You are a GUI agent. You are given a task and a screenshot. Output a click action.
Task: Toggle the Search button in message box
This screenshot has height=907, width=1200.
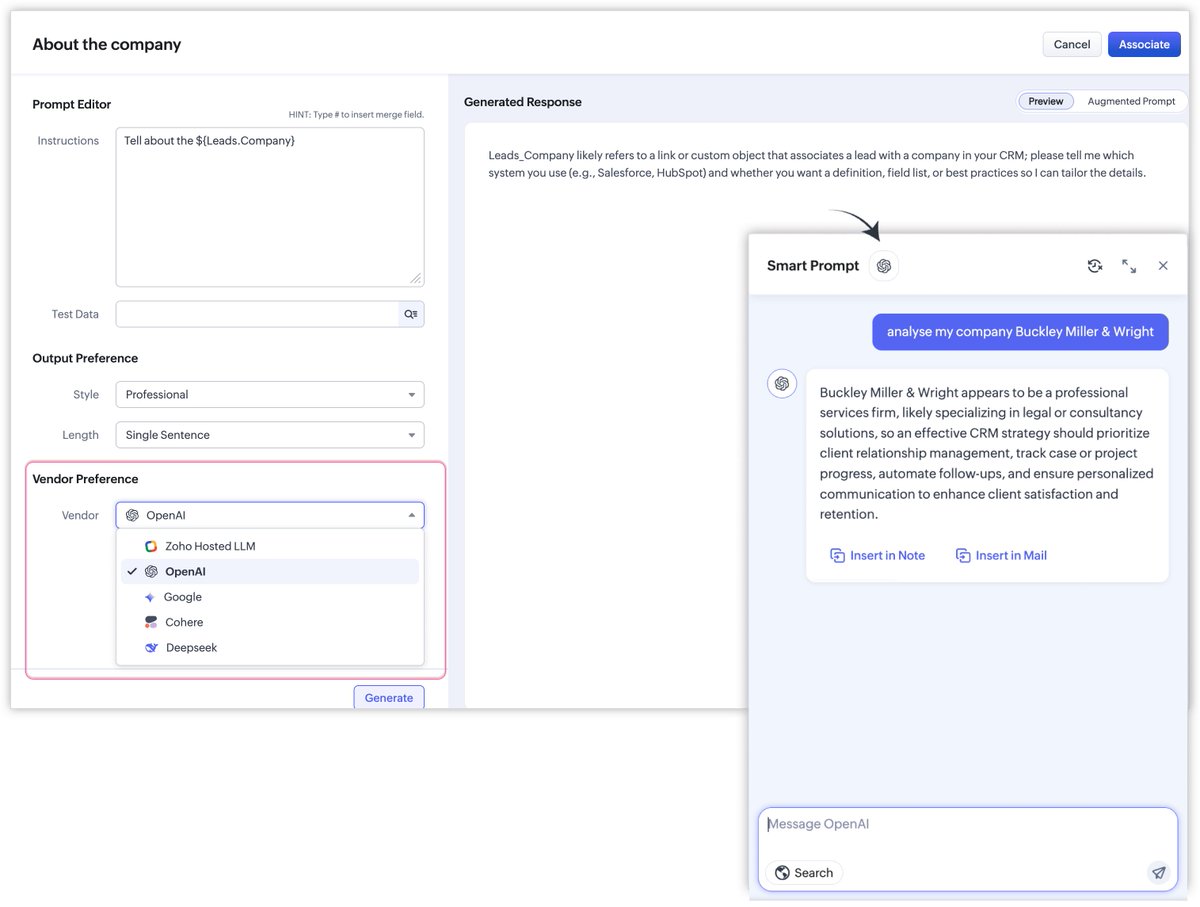(x=804, y=873)
